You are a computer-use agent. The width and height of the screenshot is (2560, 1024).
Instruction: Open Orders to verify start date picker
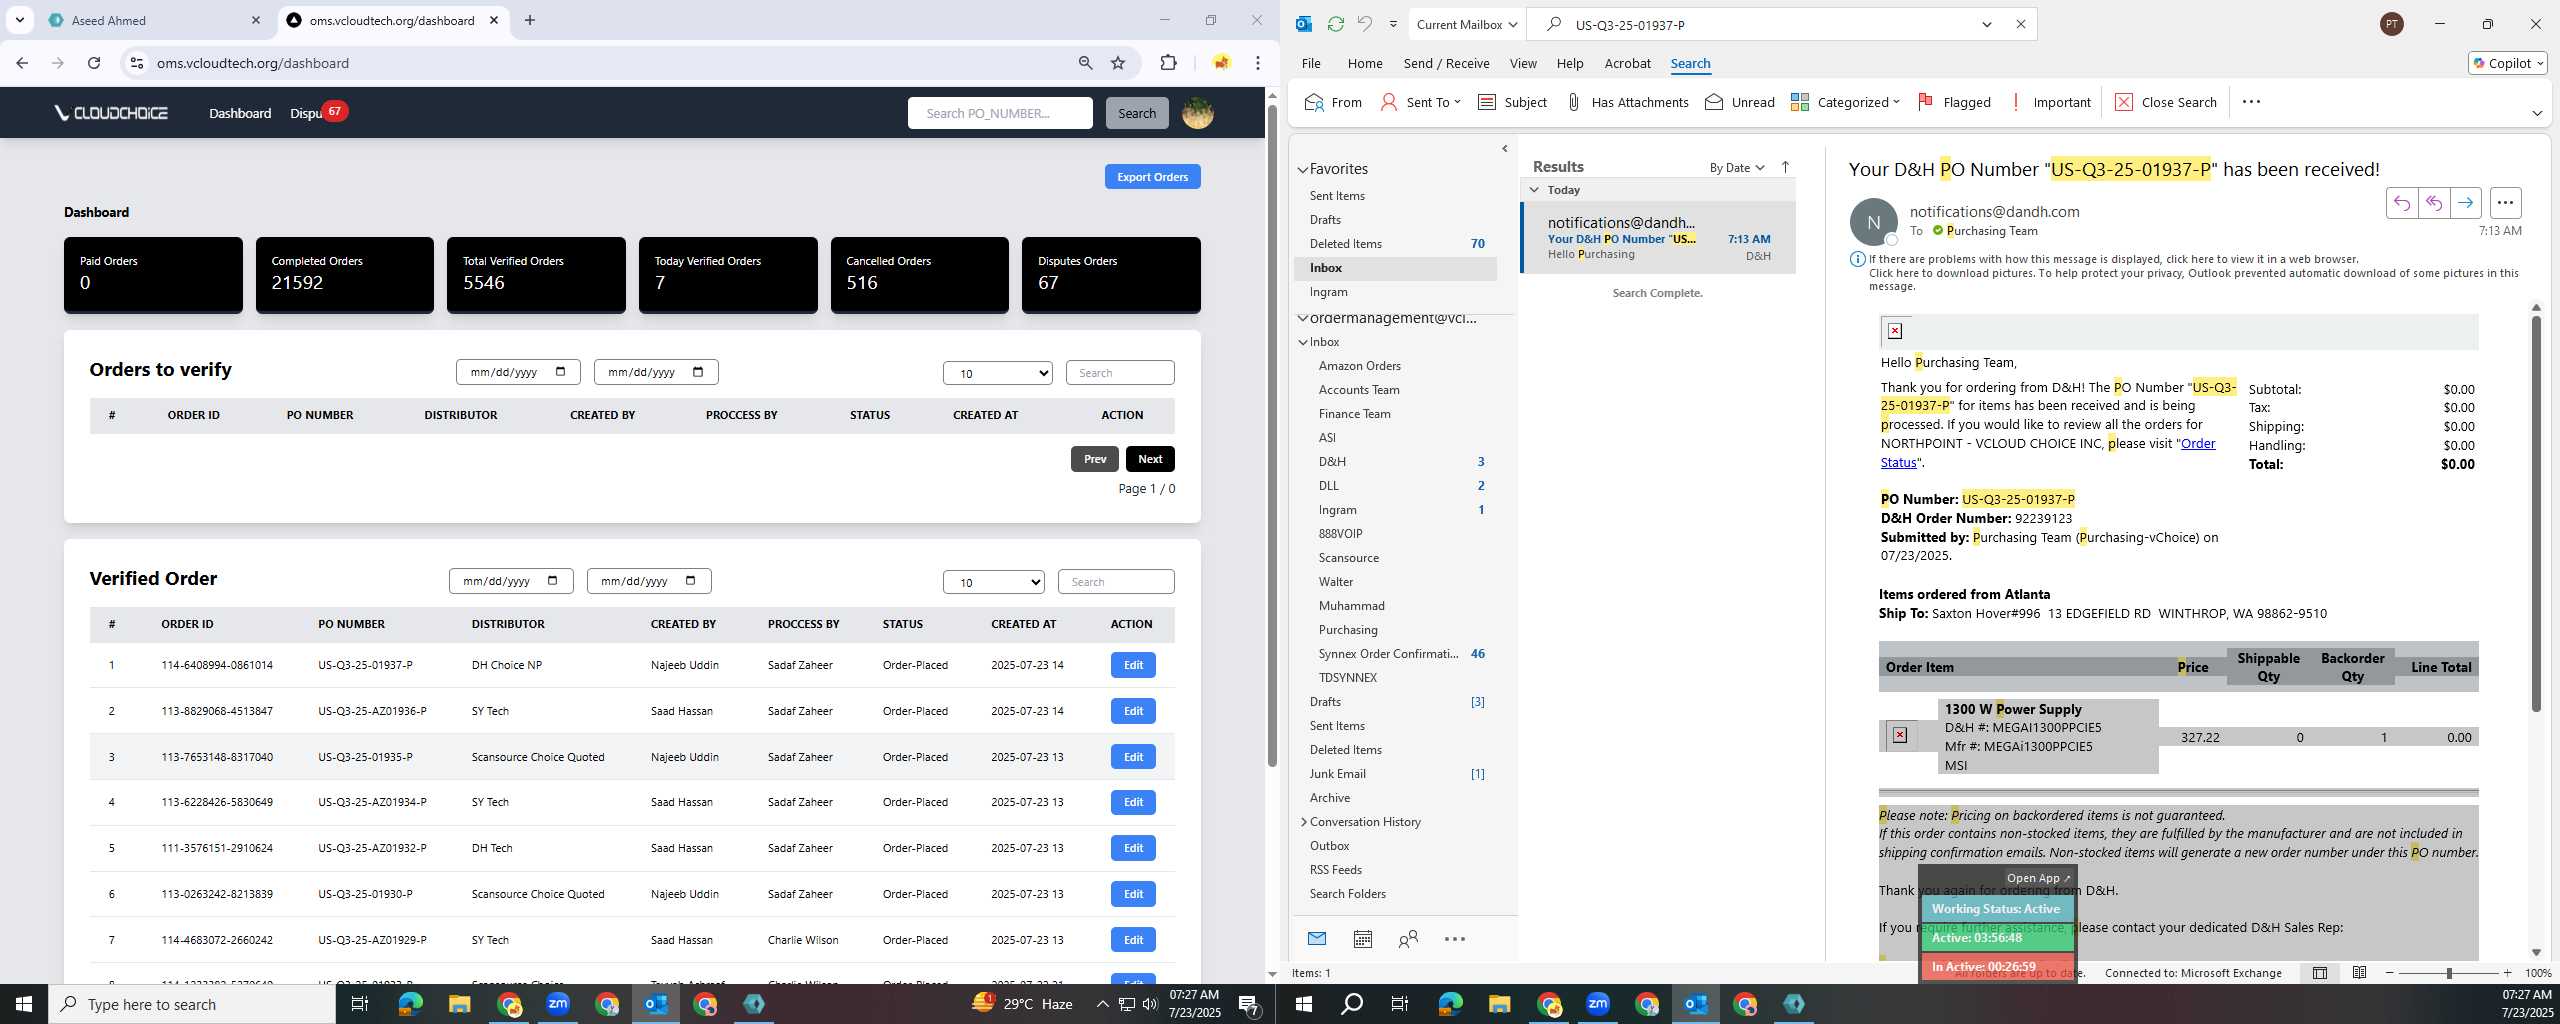click(x=560, y=372)
